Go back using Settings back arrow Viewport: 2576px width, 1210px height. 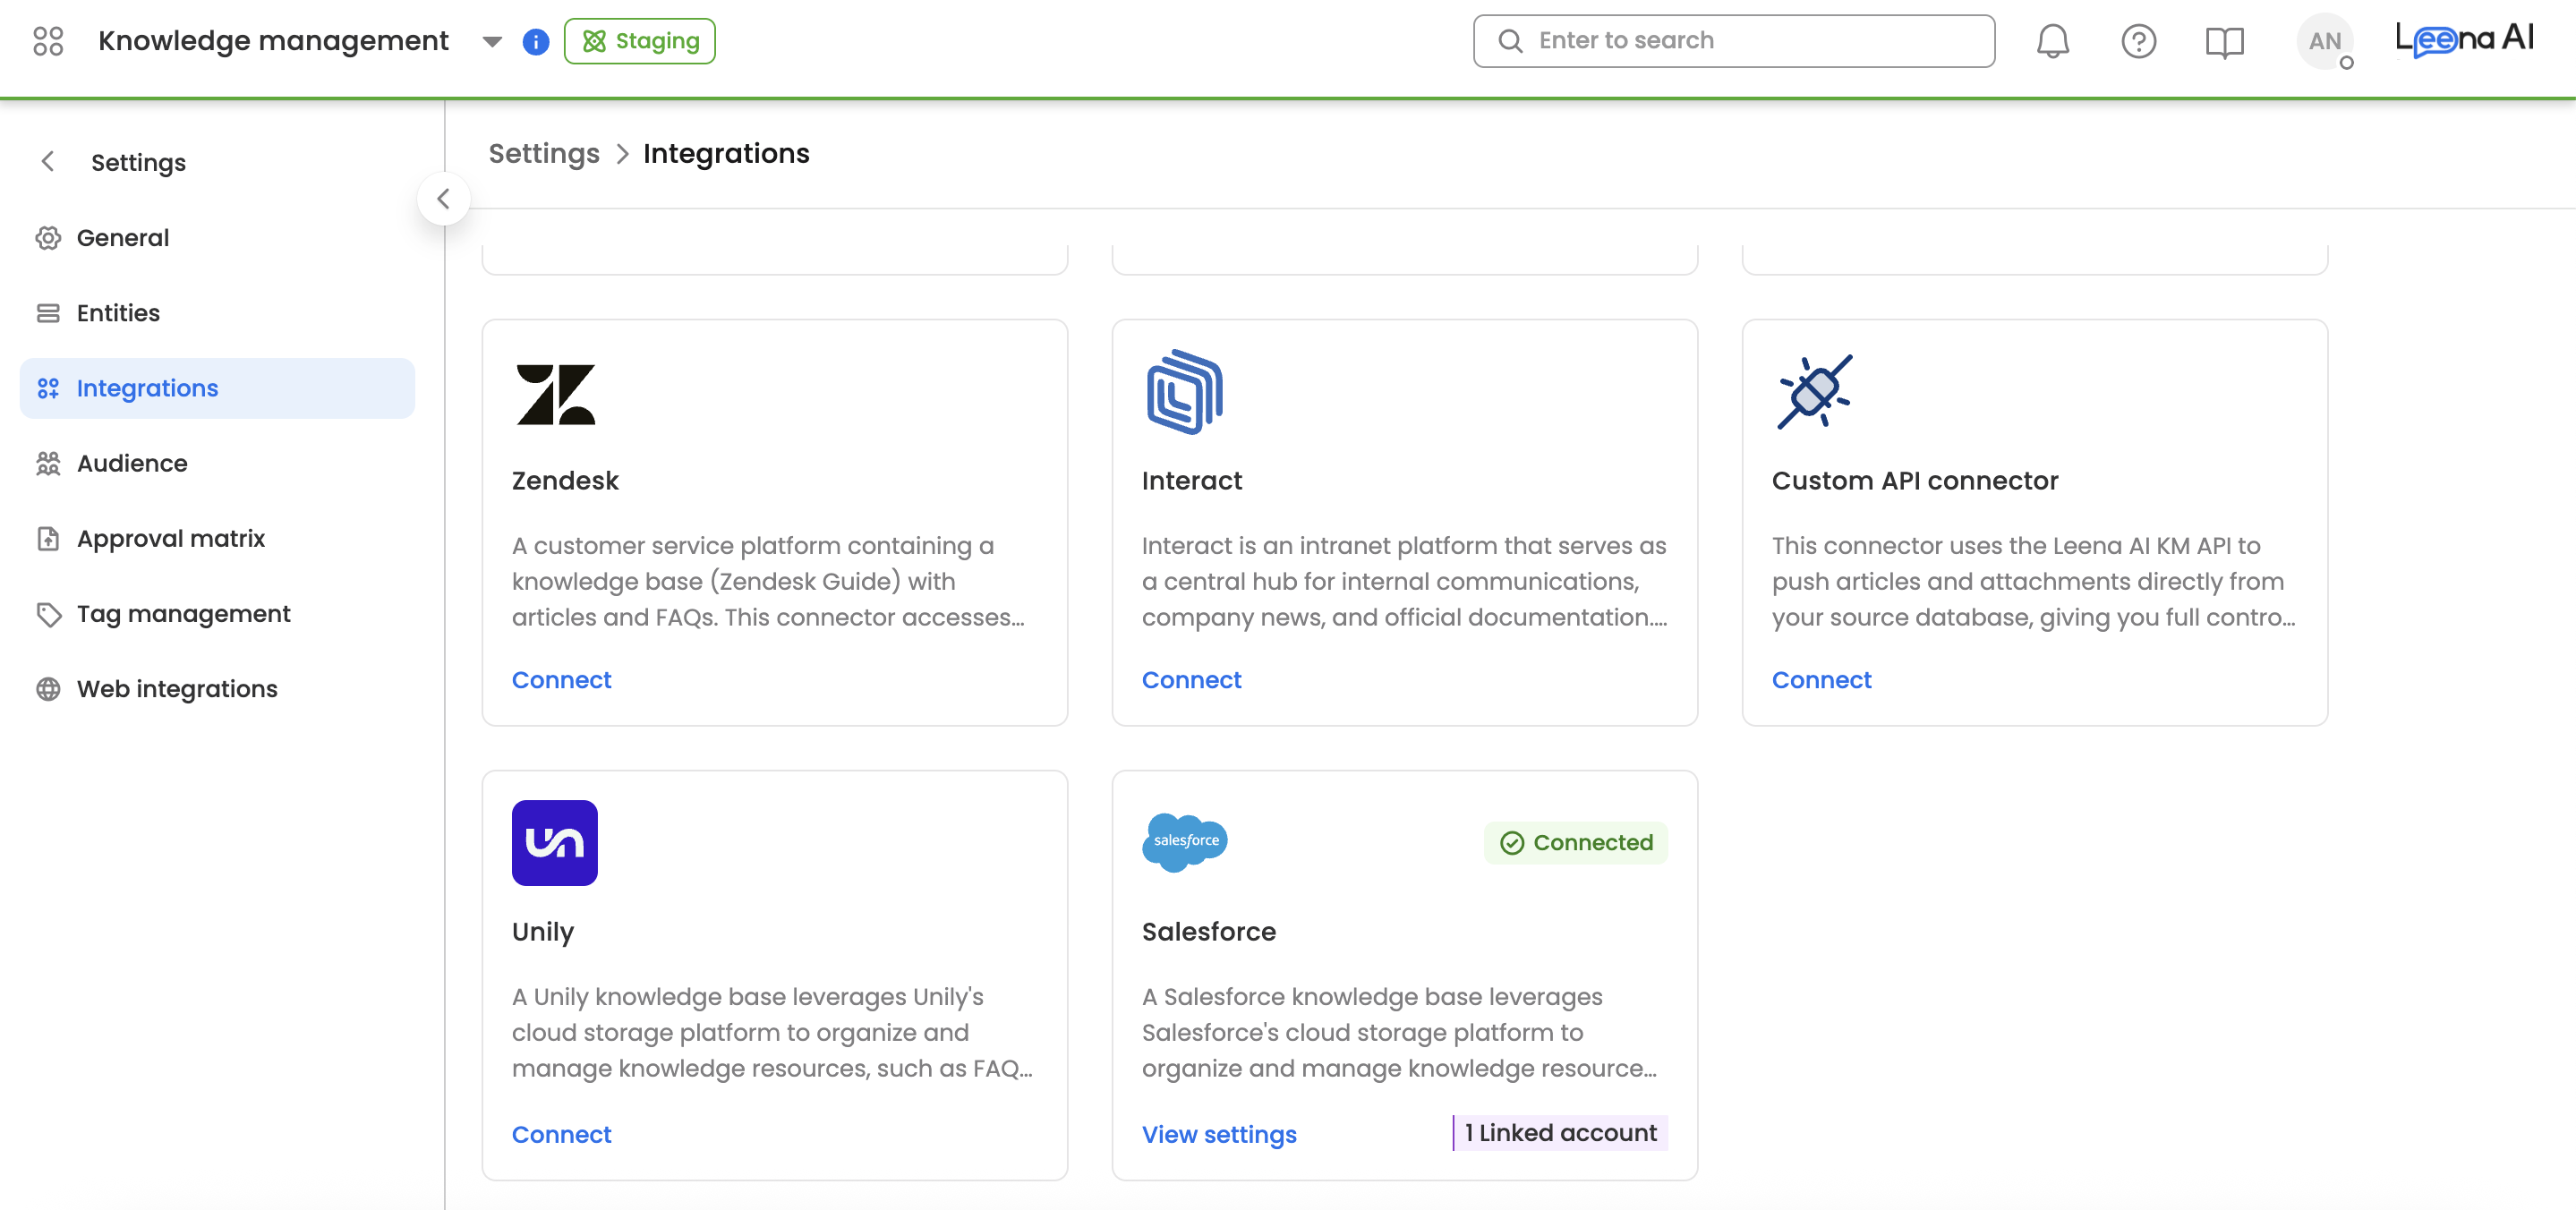[x=47, y=162]
